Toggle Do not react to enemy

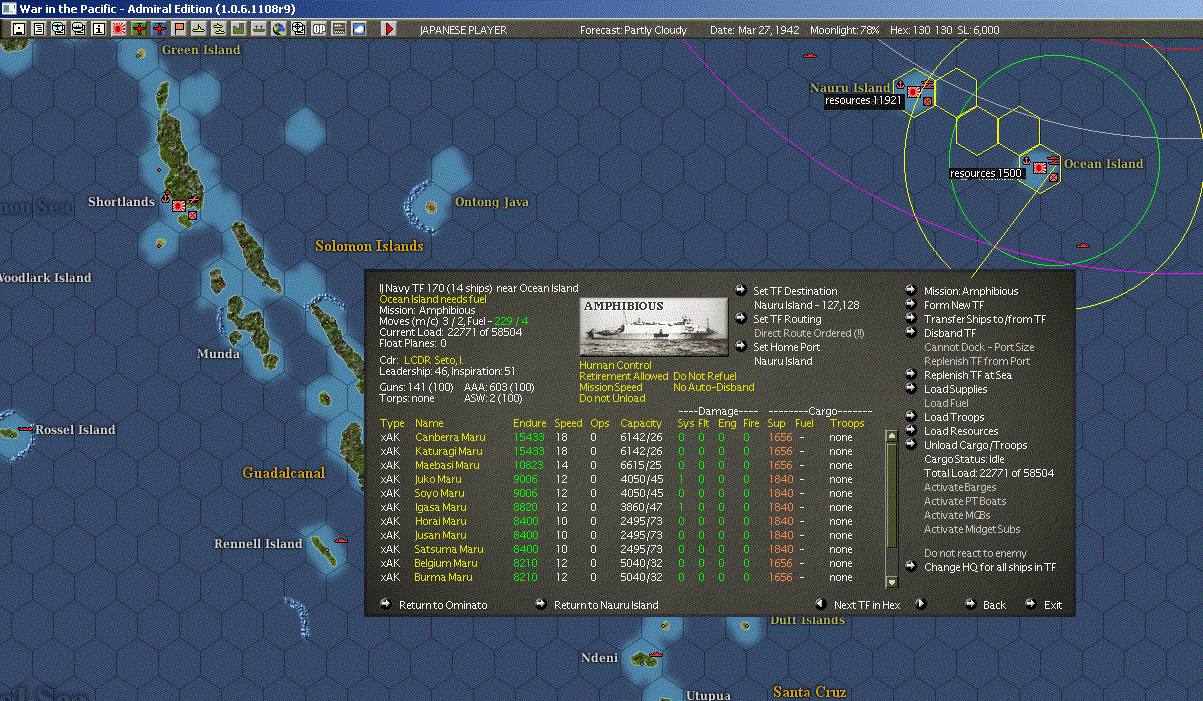pos(975,553)
